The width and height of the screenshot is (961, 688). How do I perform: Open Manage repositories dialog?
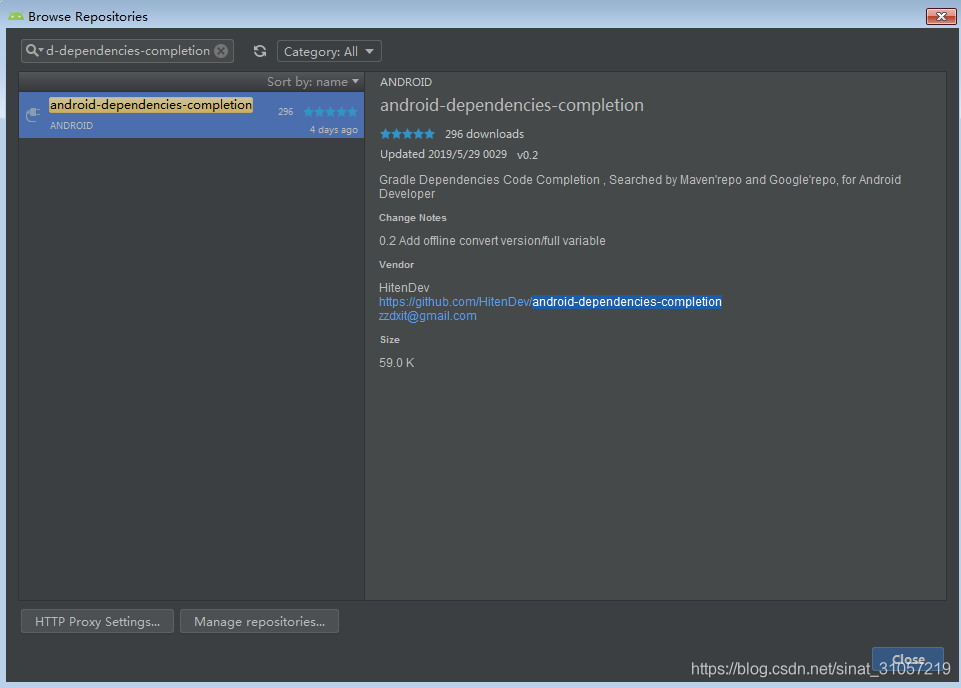259,621
